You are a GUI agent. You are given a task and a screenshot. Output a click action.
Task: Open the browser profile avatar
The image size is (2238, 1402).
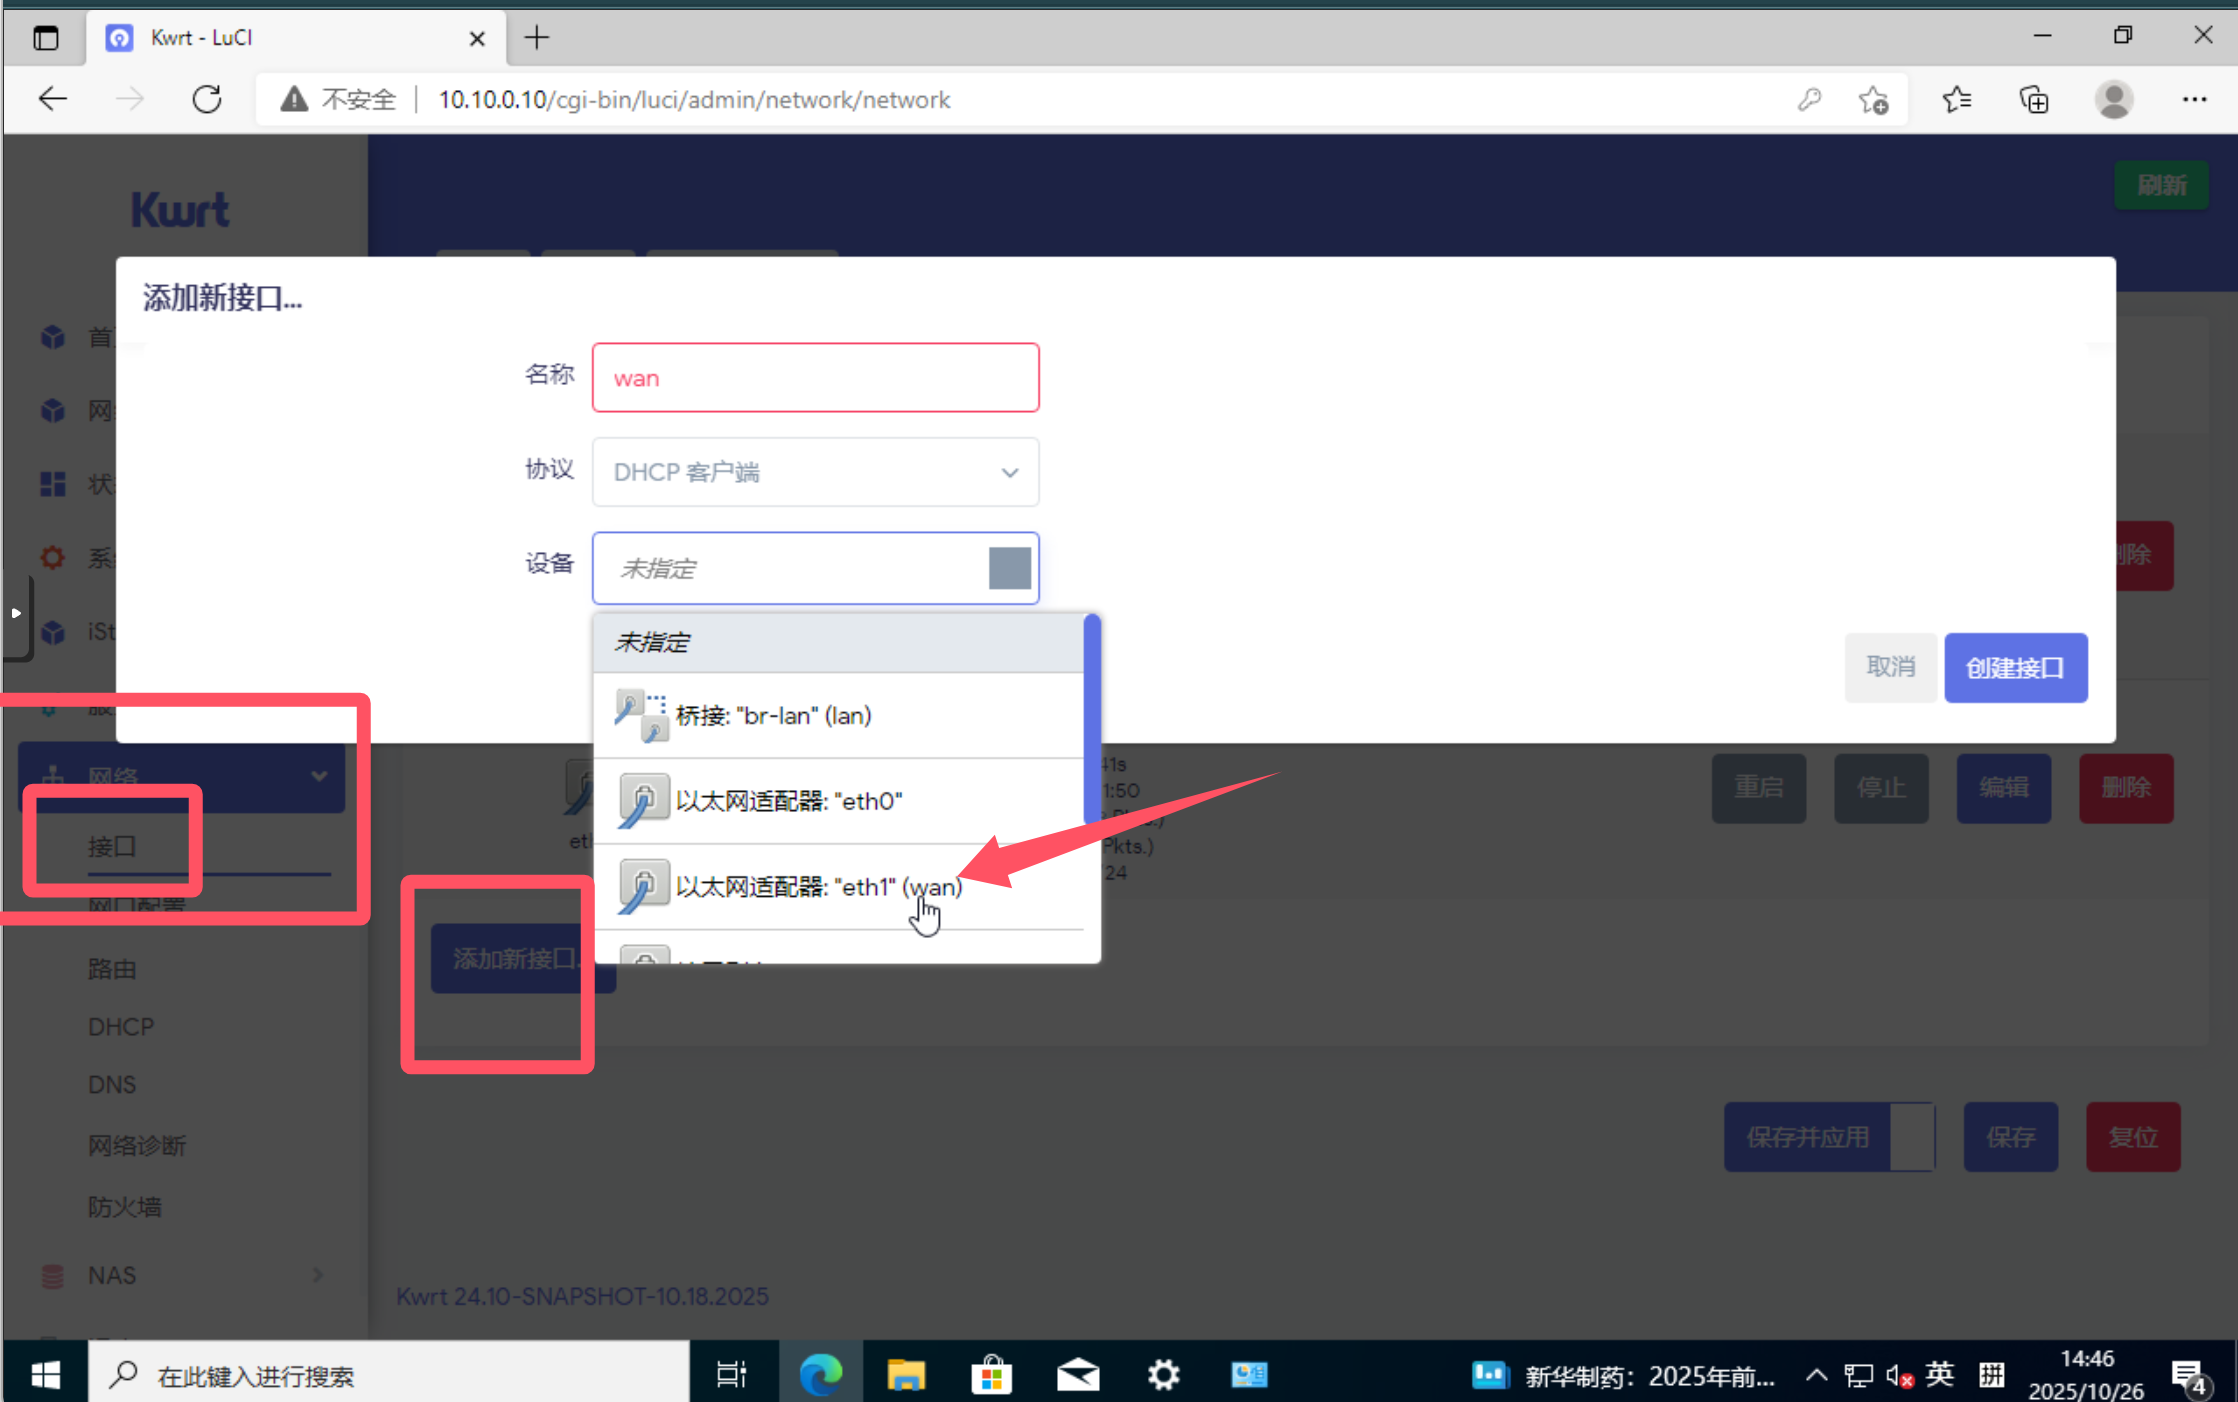tap(2114, 100)
